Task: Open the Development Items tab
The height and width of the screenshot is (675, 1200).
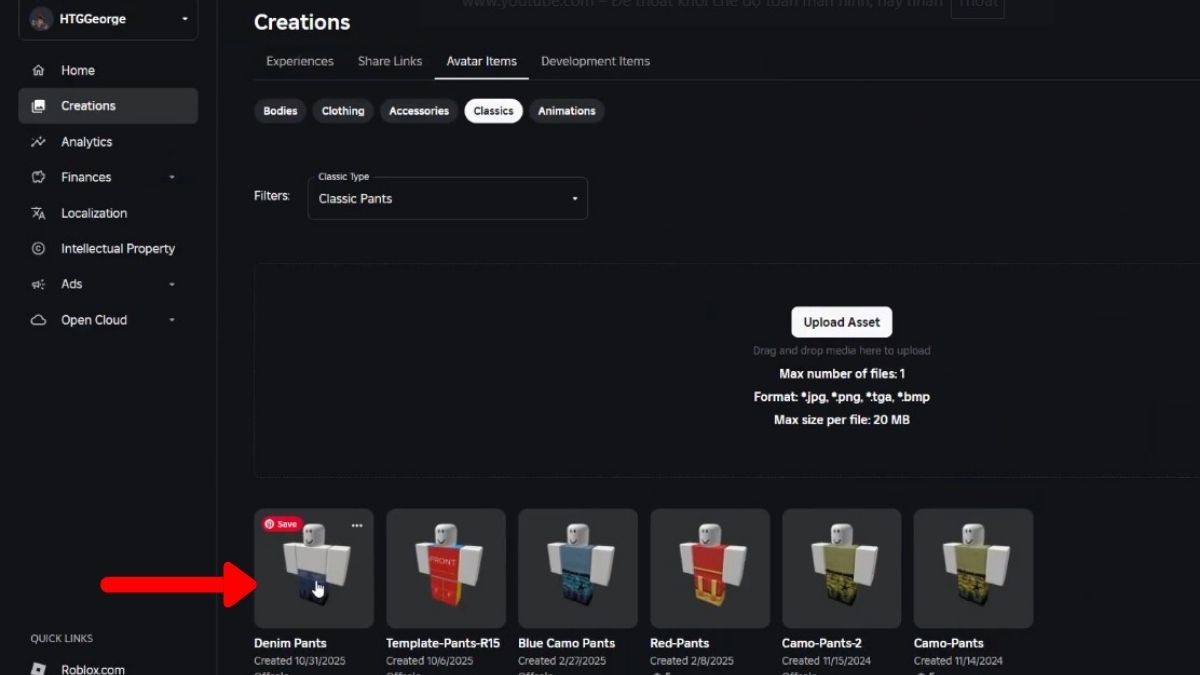Action: click(595, 61)
